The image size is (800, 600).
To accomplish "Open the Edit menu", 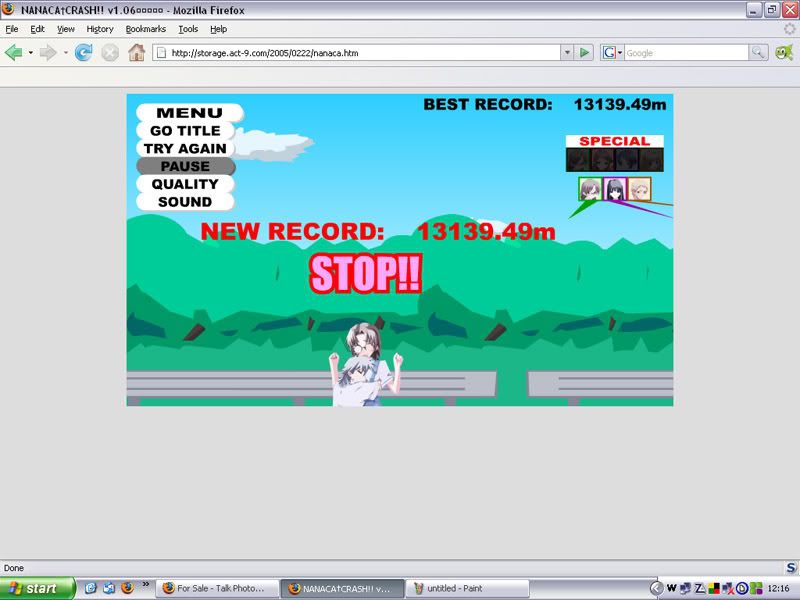I will 37,29.
